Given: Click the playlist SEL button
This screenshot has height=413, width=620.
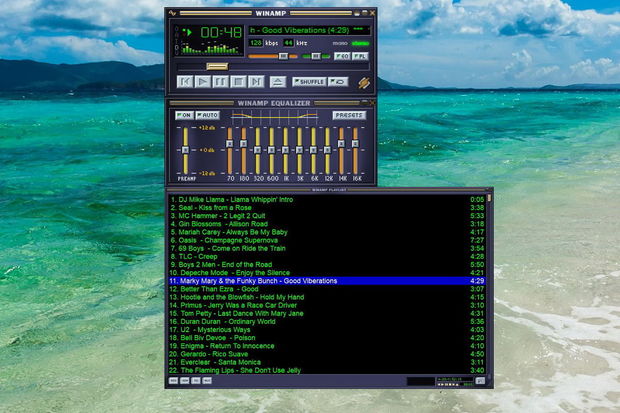Looking at the screenshot, I should tap(196, 381).
